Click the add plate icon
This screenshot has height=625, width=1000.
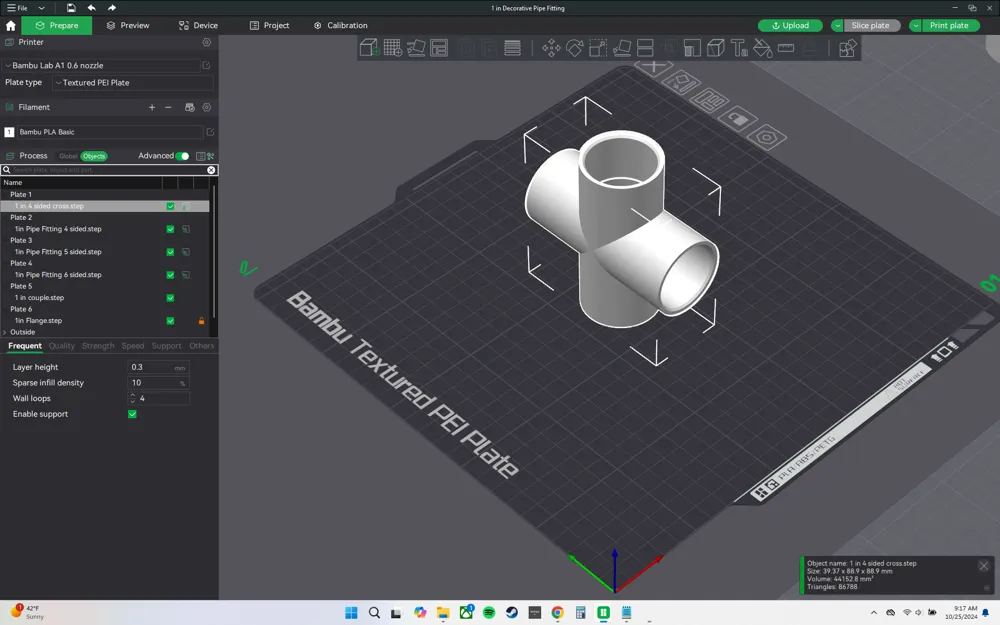[x=391, y=47]
